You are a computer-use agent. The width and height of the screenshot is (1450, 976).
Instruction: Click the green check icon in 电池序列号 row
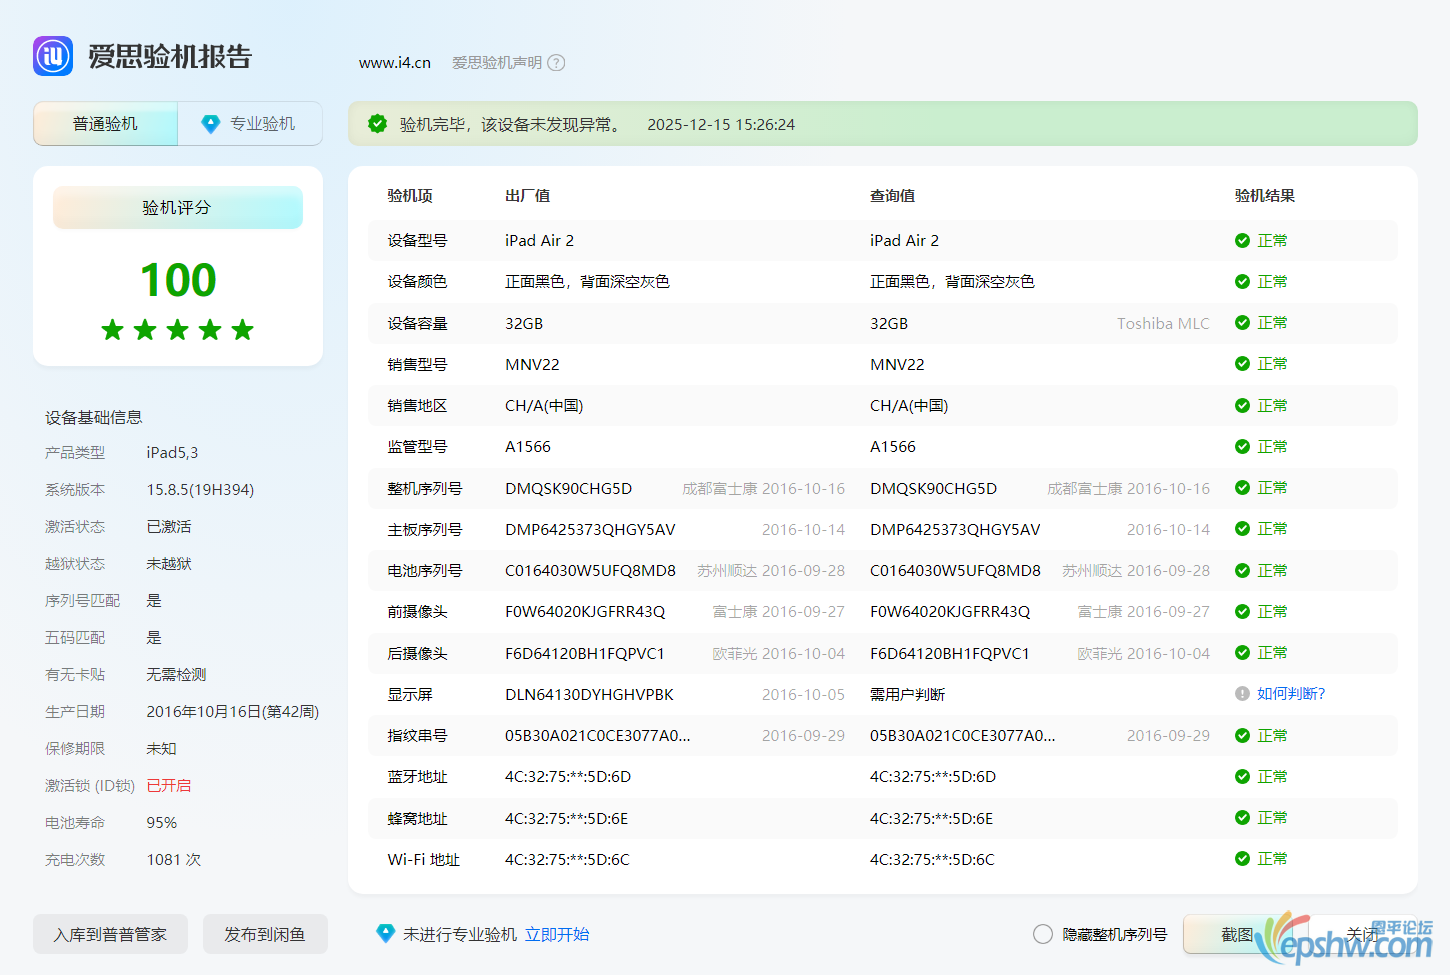click(x=1242, y=571)
